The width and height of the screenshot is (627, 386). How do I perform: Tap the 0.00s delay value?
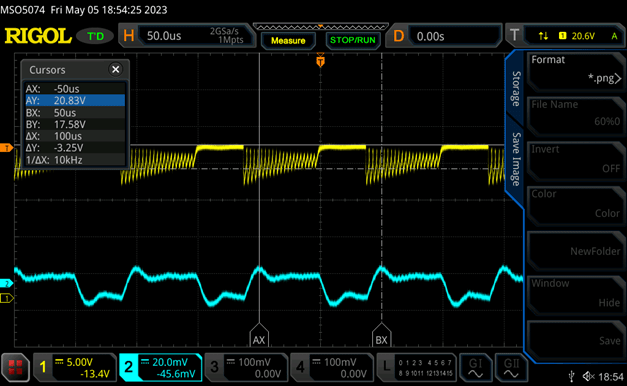point(430,36)
